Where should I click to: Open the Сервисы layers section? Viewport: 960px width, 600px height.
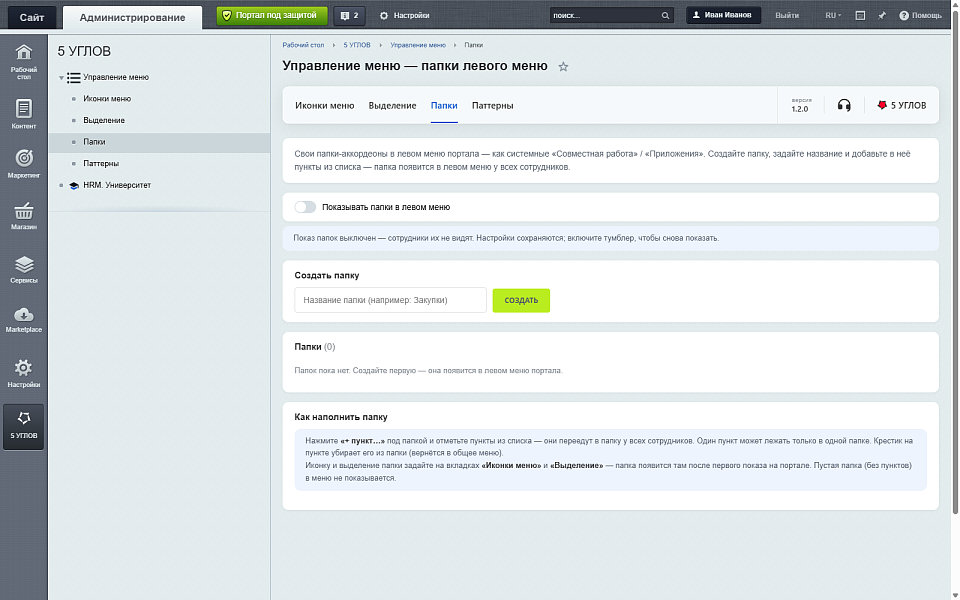(x=24, y=269)
